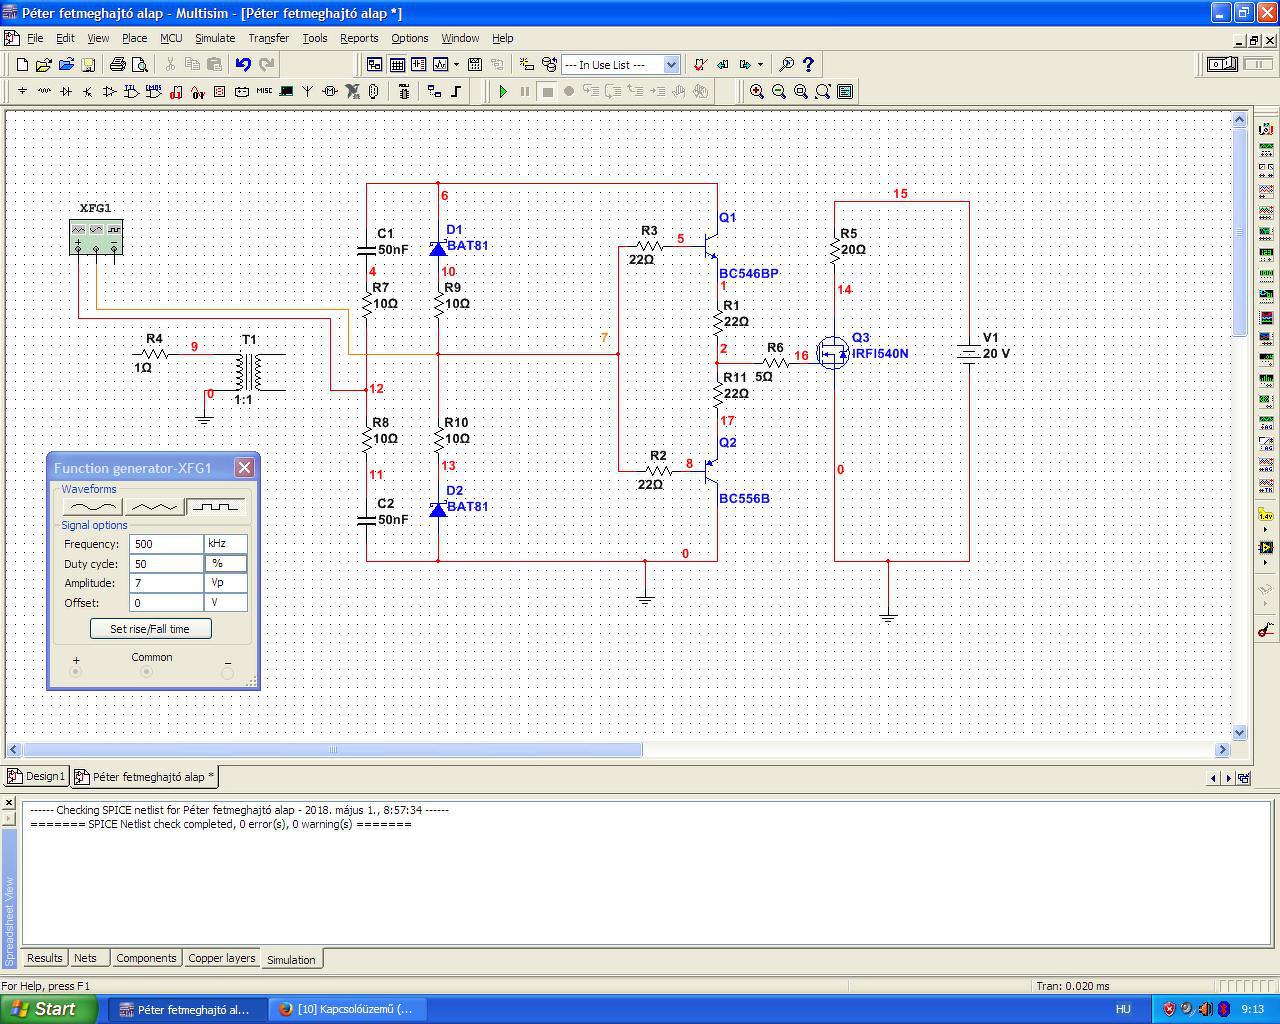Image resolution: width=1280 pixels, height=1024 pixels.
Task: Select the triangle waveform button
Action: point(154,507)
